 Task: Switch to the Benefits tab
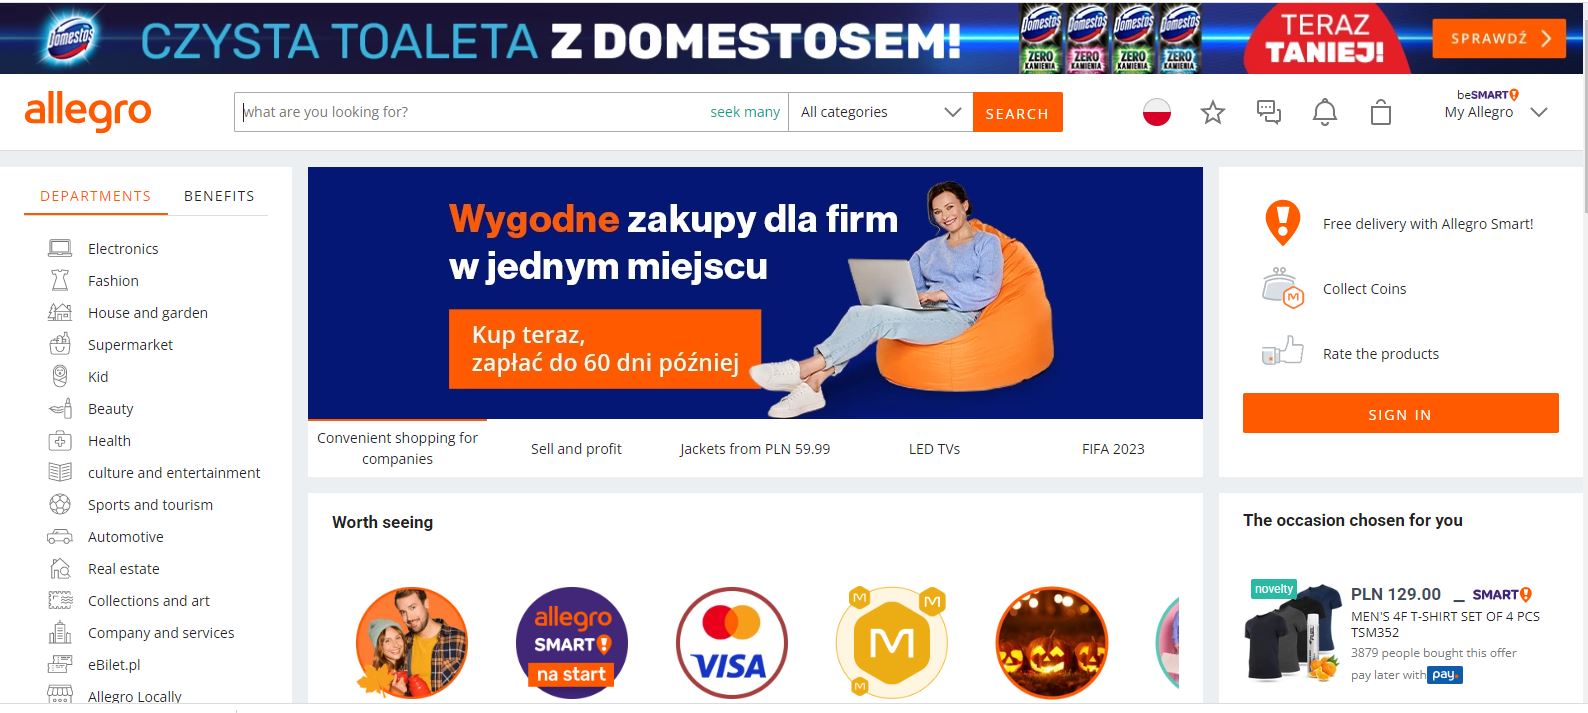point(219,196)
